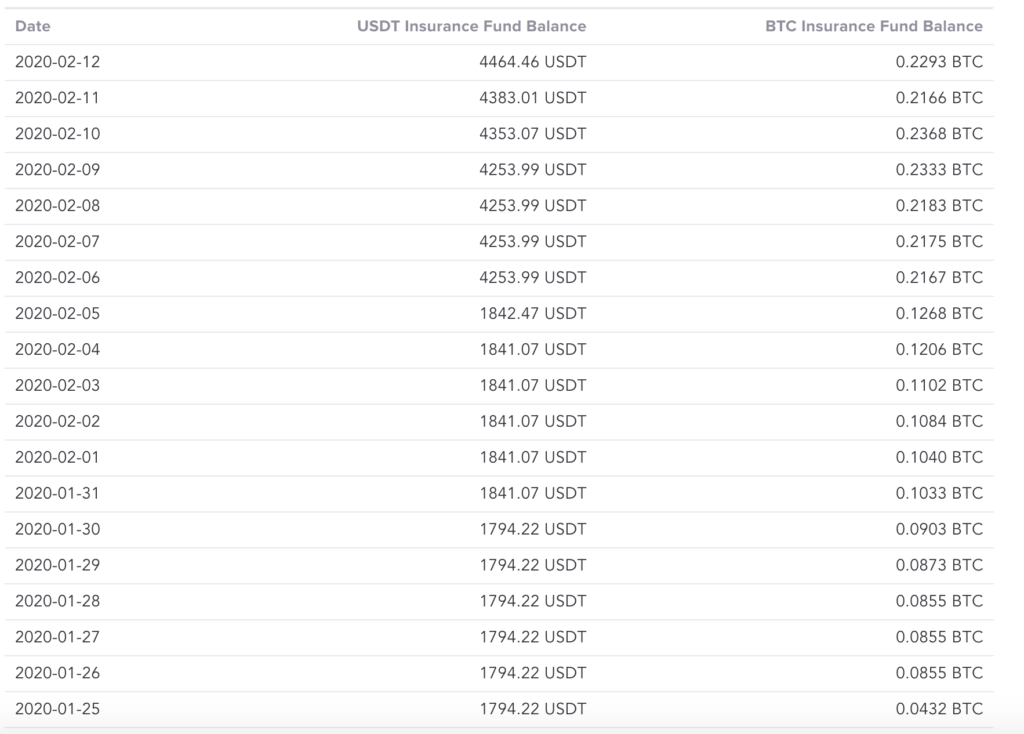Select the 1842.47 USDT value
The image size is (1024, 734).
click(533, 313)
